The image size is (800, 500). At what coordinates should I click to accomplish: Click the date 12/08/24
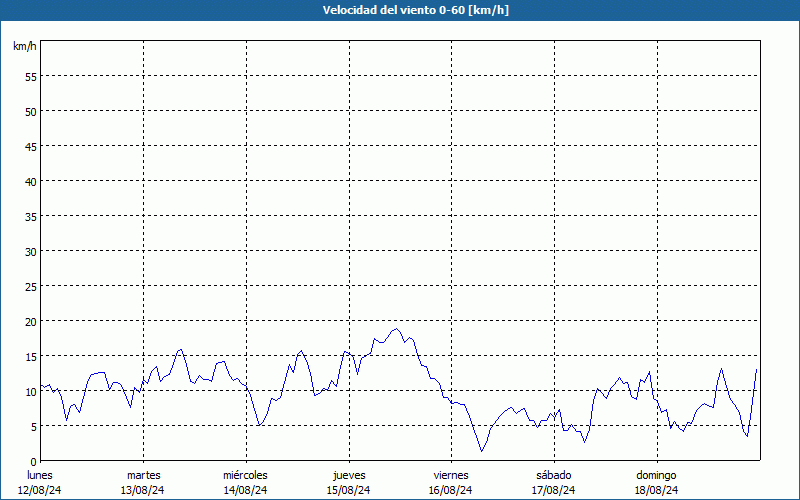click(x=40, y=490)
